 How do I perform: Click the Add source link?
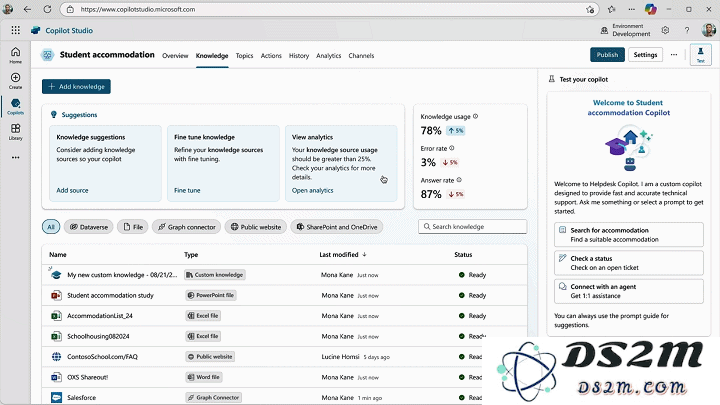[x=72, y=190]
